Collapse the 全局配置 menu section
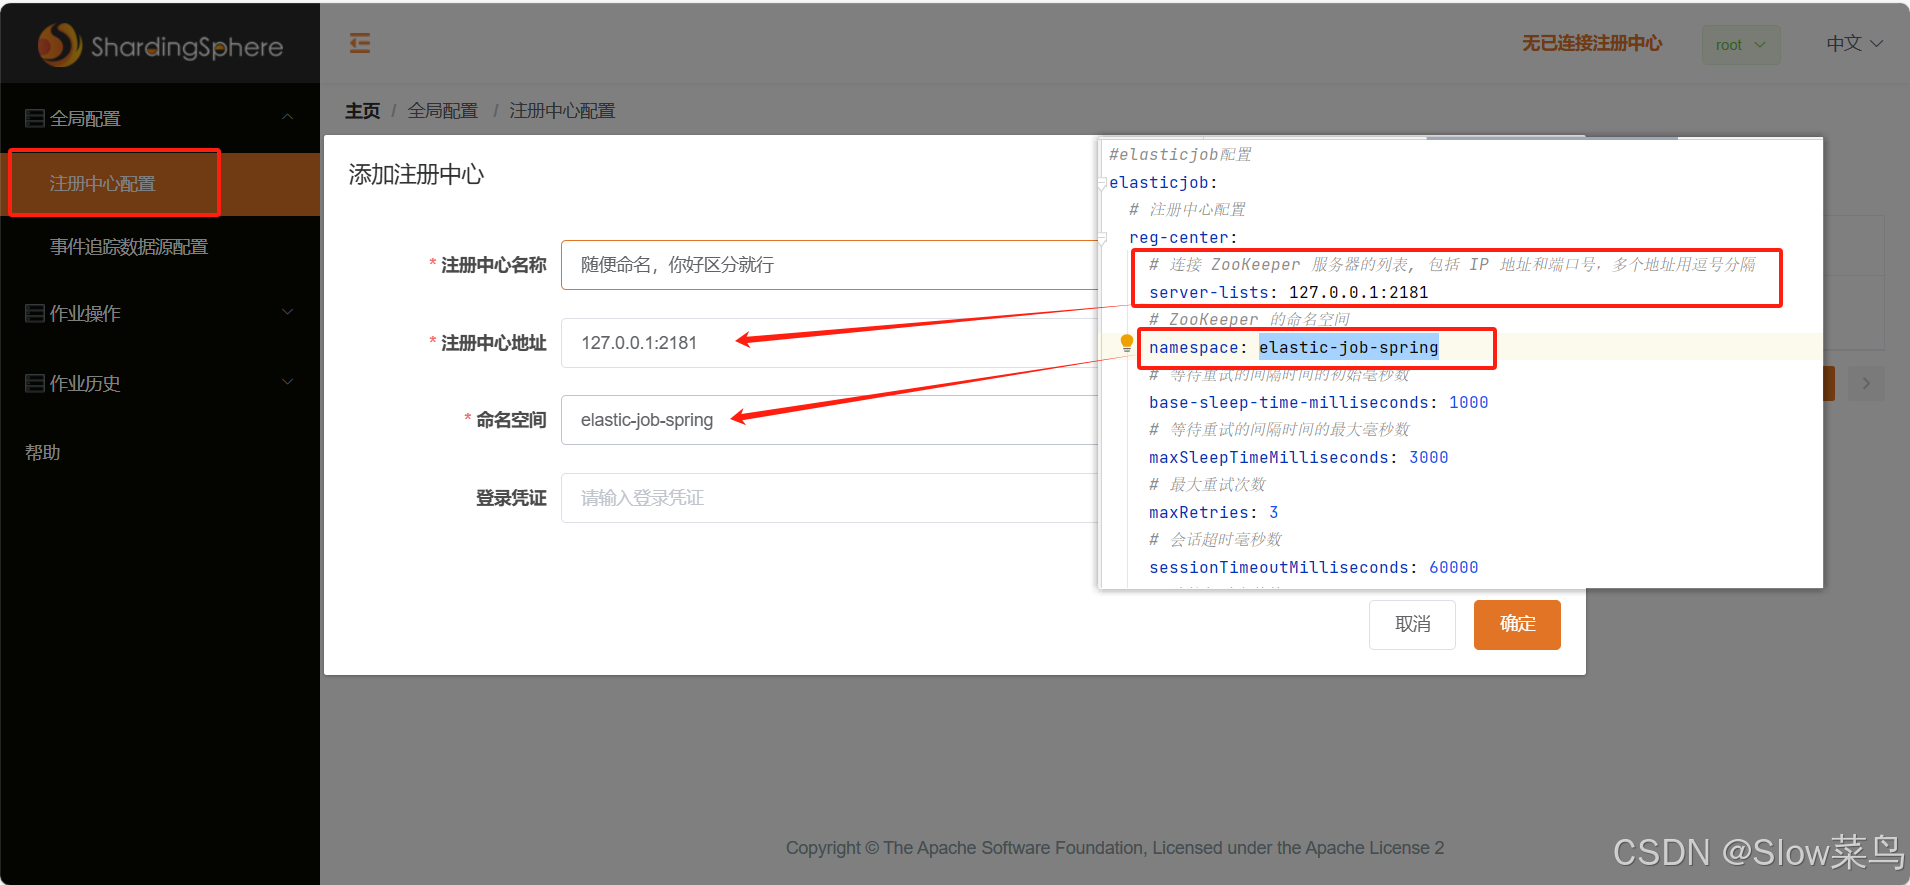 [x=160, y=118]
